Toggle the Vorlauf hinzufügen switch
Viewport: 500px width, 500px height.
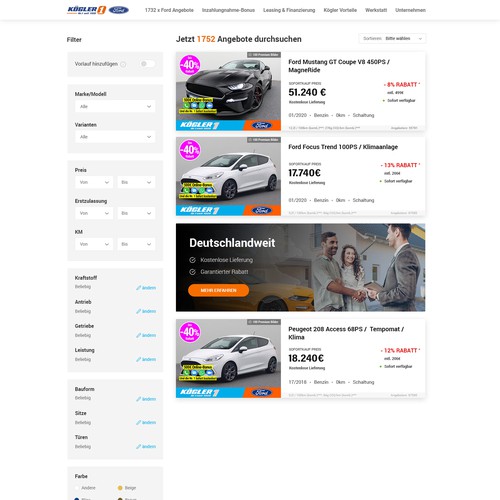(147, 64)
